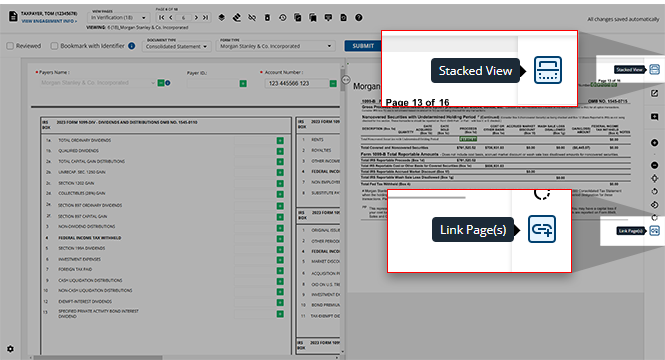Jump to the last page
Screen dimensions: 665x360
pyautogui.click(x=205, y=17)
